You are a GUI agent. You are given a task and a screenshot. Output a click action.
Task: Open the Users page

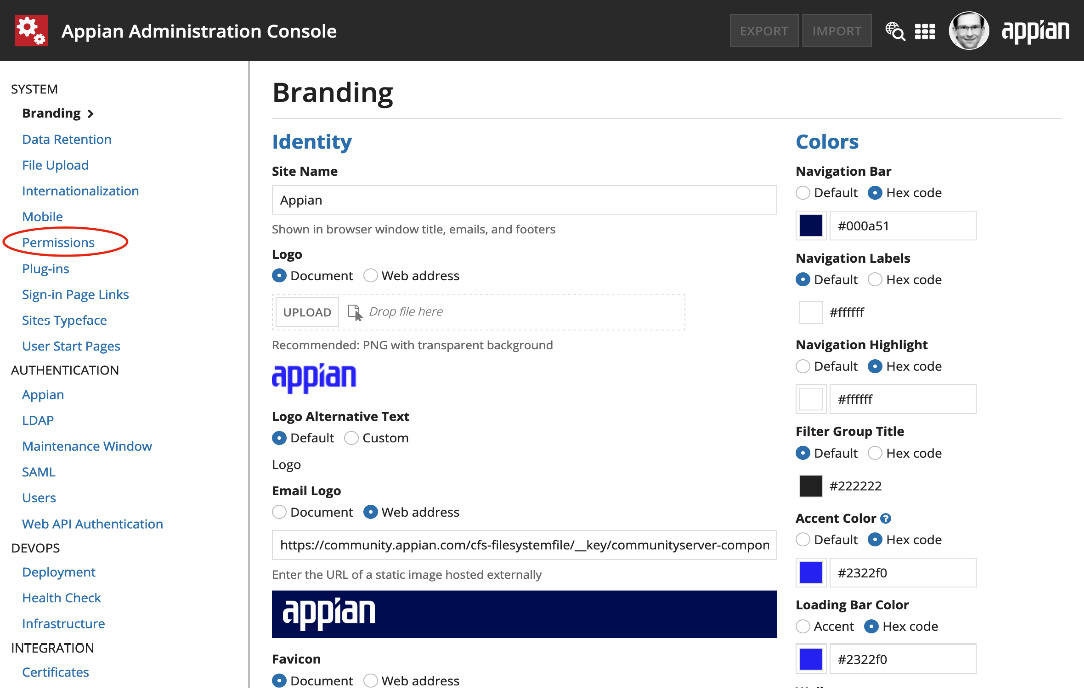click(x=39, y=498)
